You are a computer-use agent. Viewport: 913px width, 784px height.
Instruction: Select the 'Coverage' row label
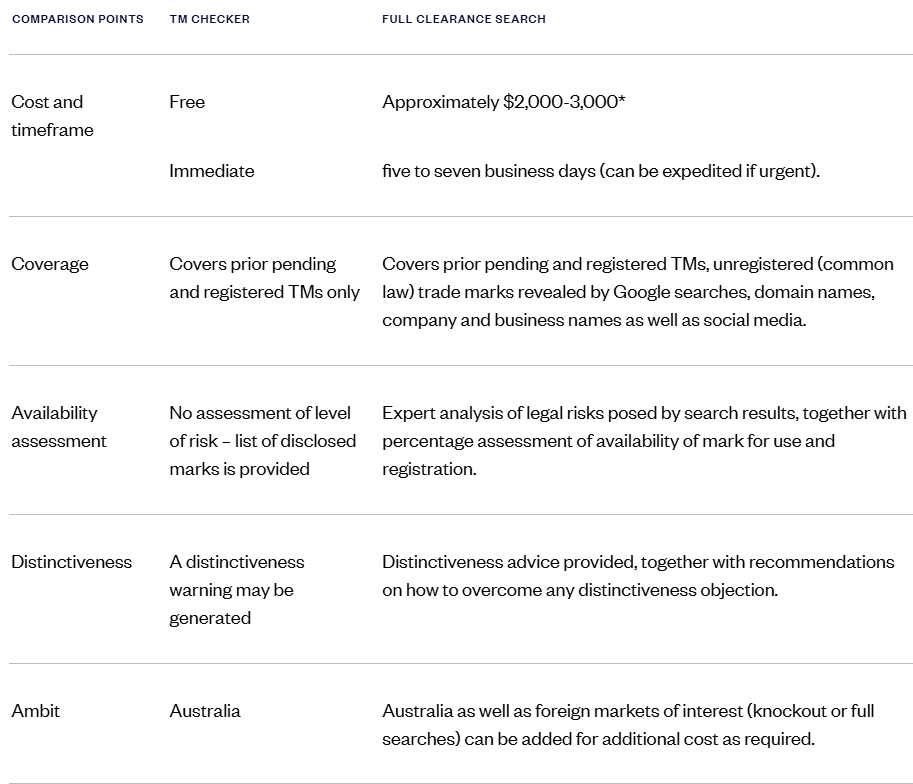click(x=50, y=264)
